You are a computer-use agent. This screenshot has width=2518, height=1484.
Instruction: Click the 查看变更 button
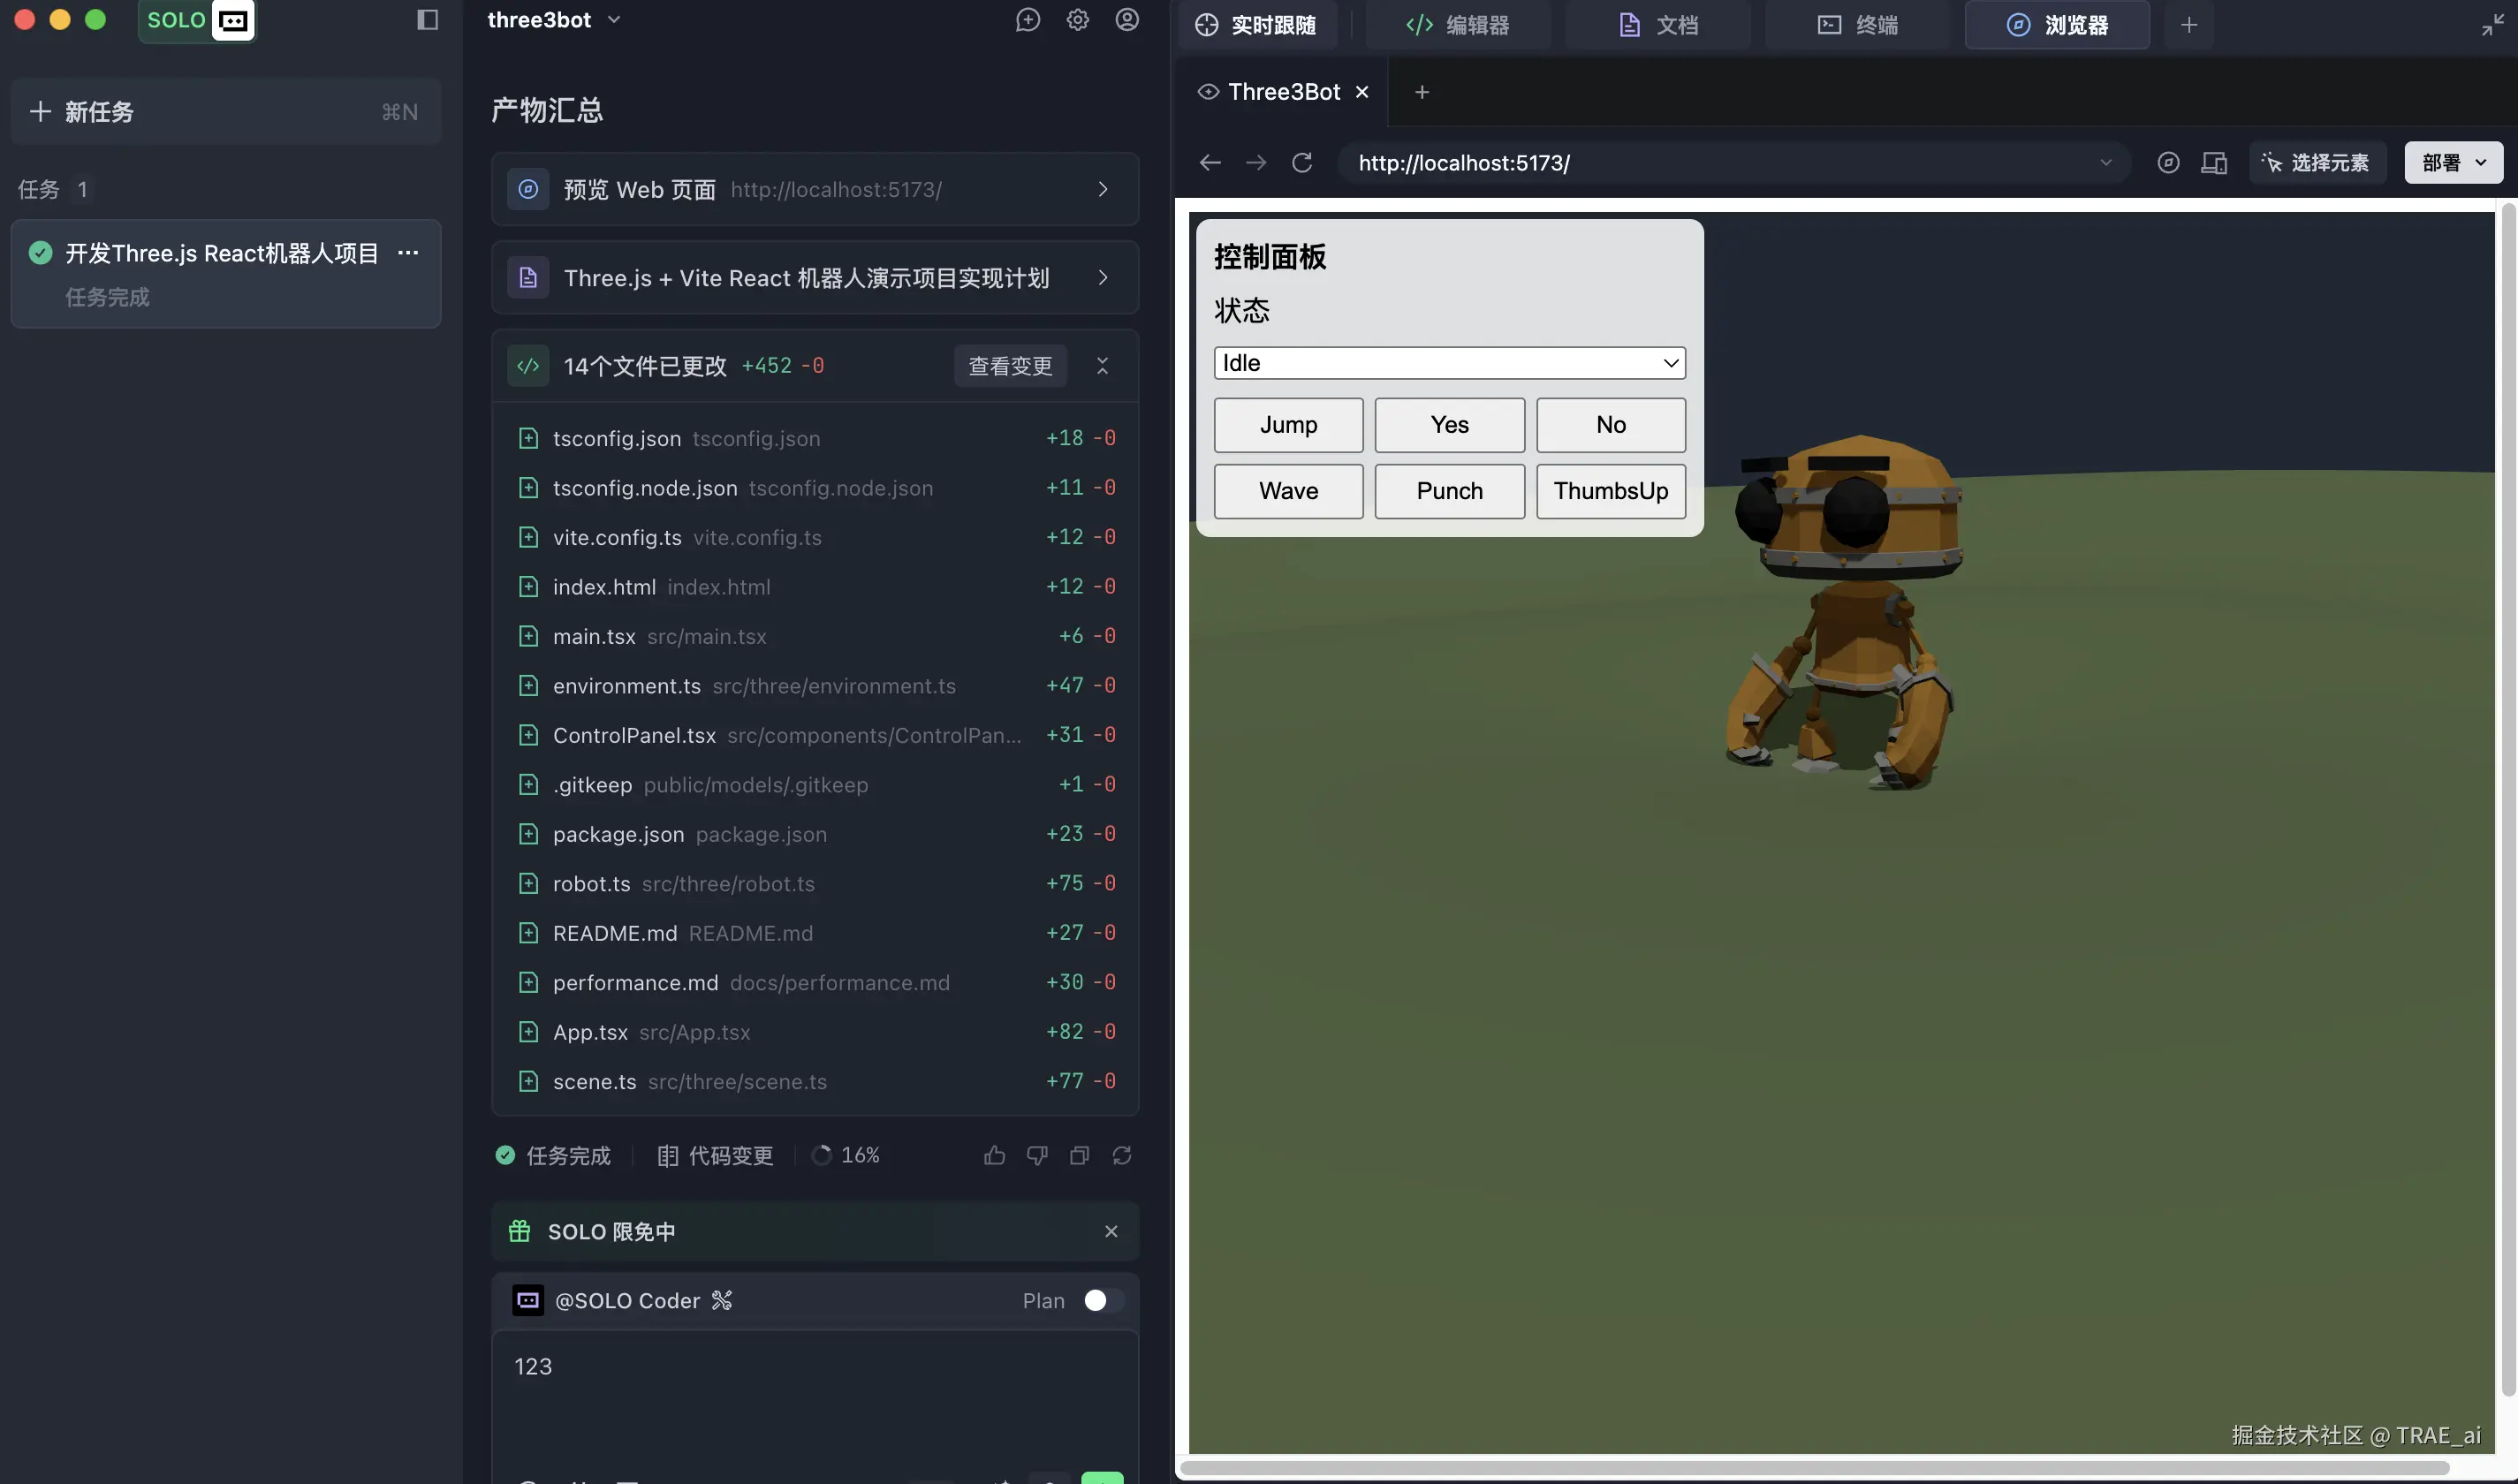(x=1010, y=366)
